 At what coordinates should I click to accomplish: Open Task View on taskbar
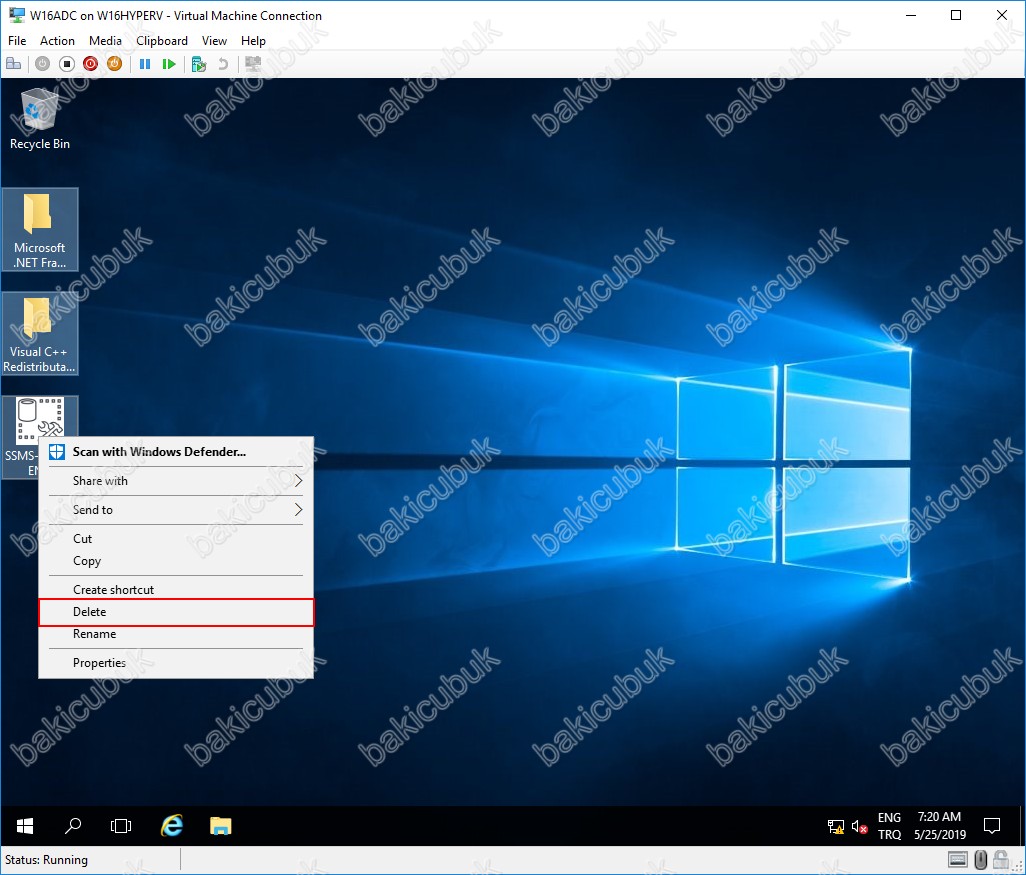pyautogui.click(x=121, y=826)
